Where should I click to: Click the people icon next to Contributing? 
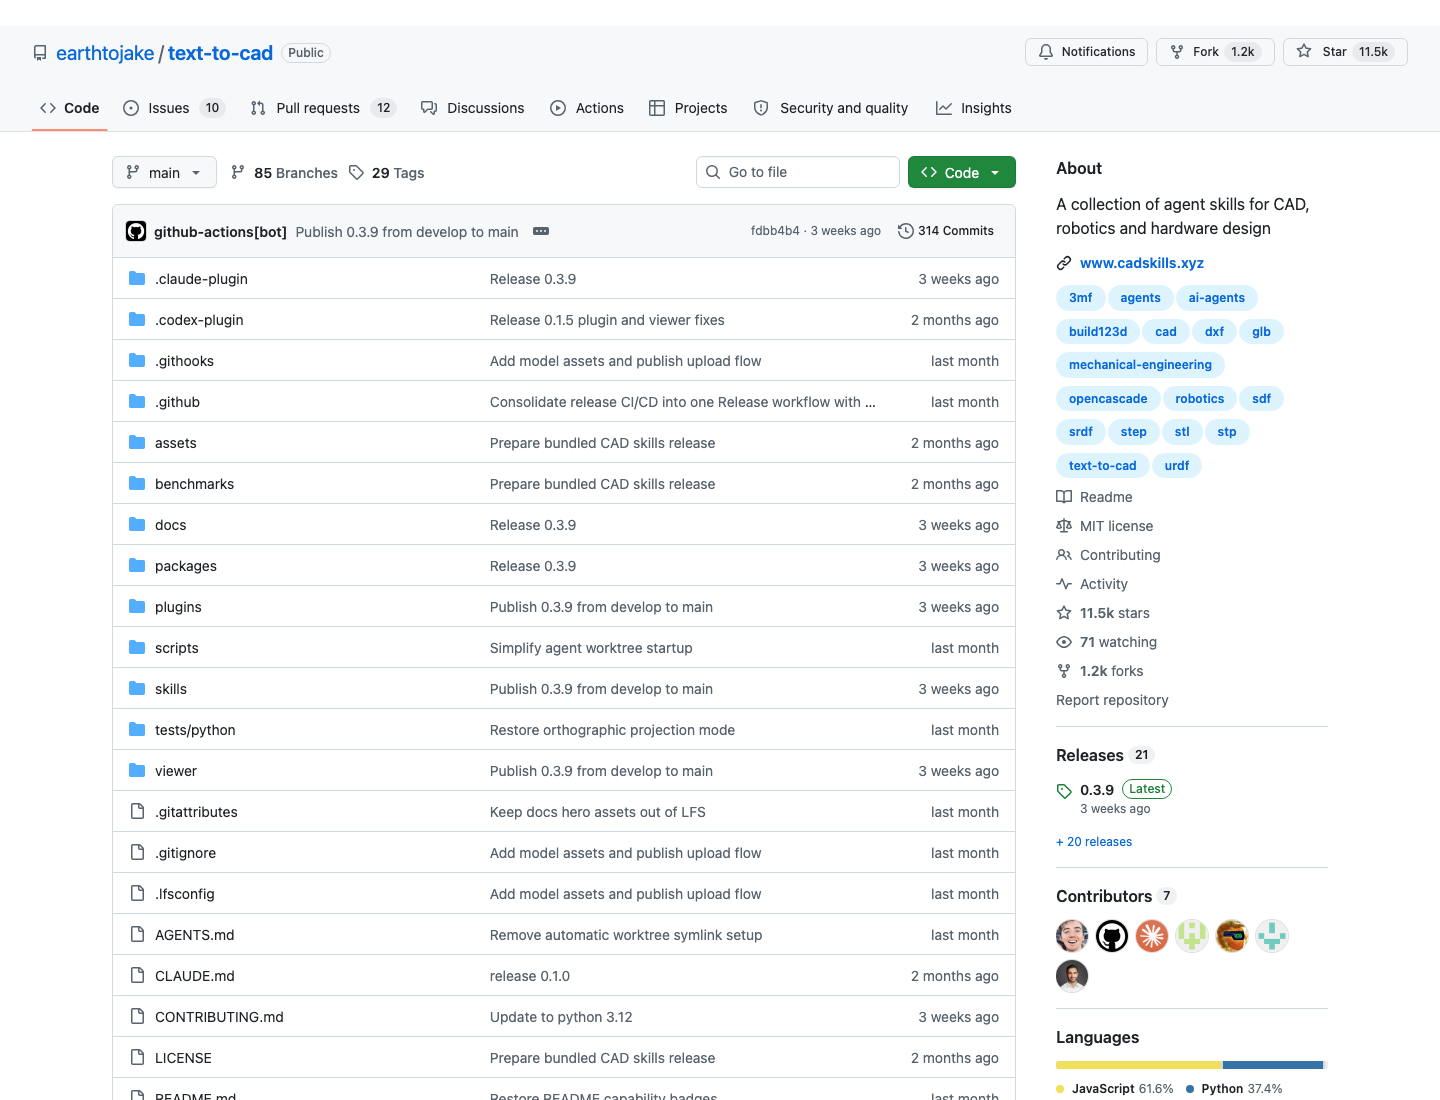(x=1064, y=555)
